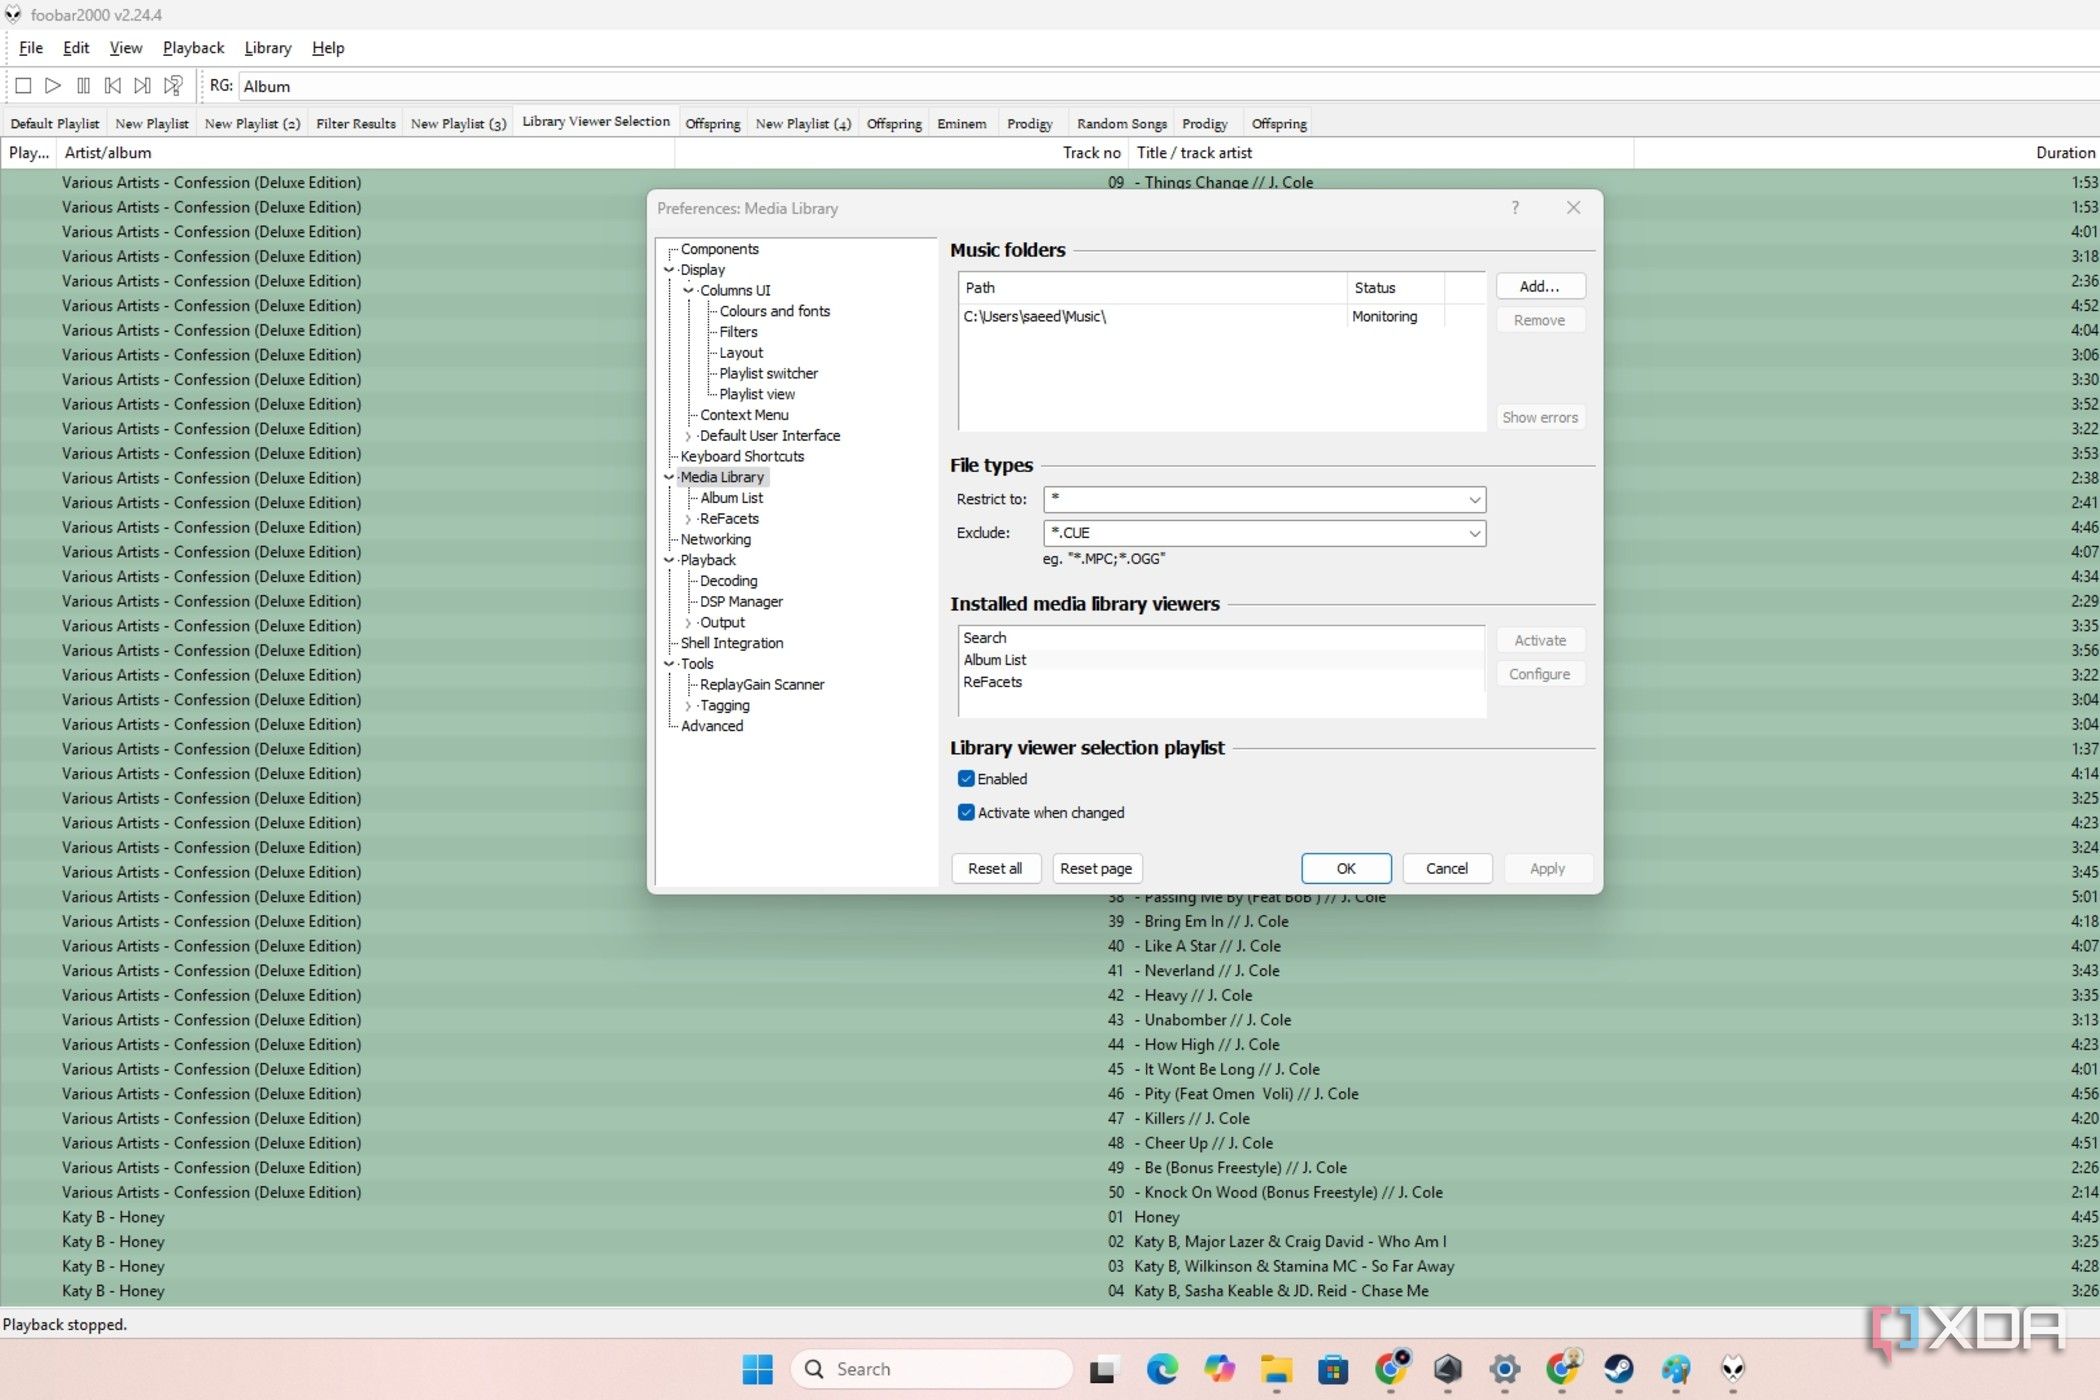Collapse the Playback tree node
This screenshot has width=2100, height=1400.
[669, 560]
